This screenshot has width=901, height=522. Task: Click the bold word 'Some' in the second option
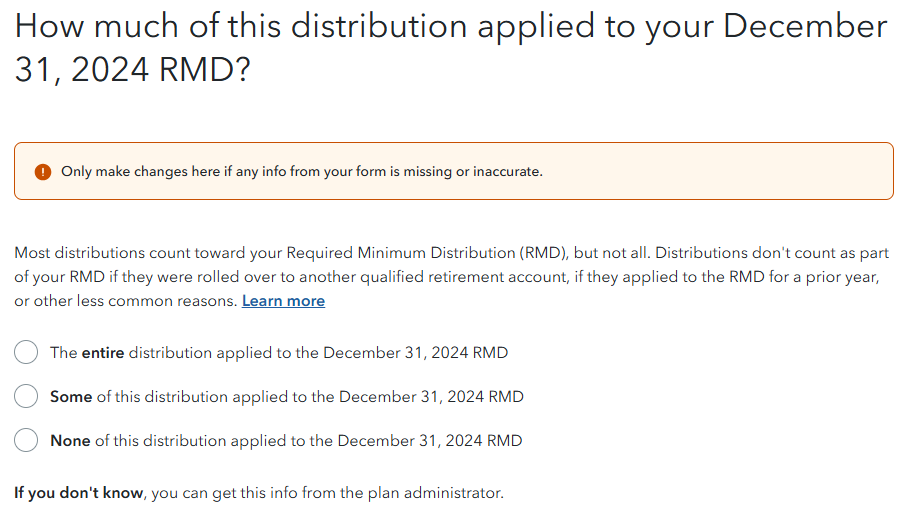[x=71, y=397]
